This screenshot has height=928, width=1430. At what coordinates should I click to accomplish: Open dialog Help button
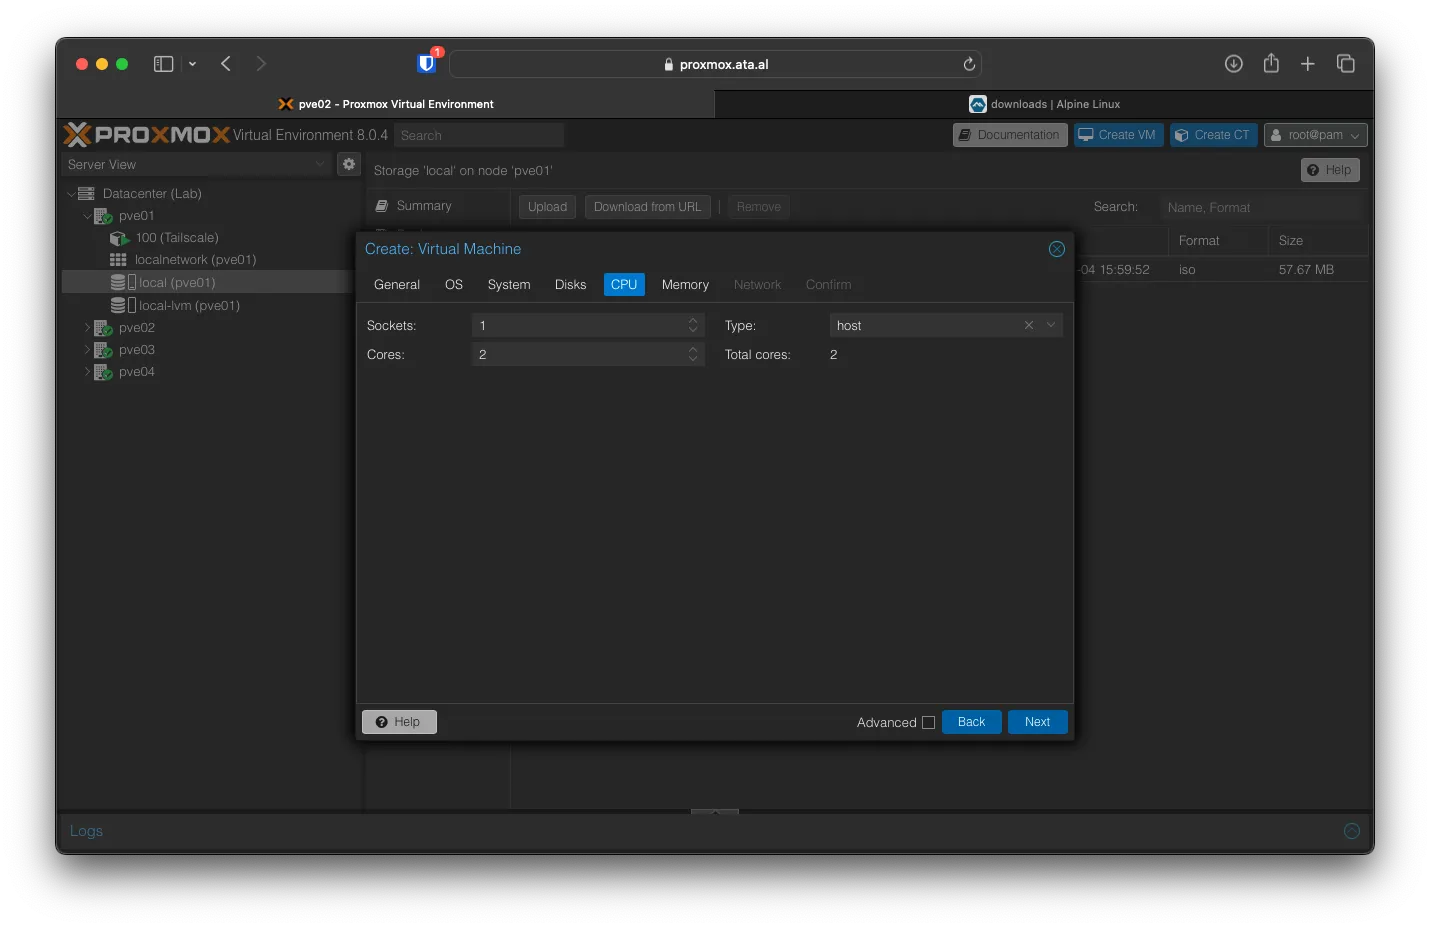click(x=399, y=722)
